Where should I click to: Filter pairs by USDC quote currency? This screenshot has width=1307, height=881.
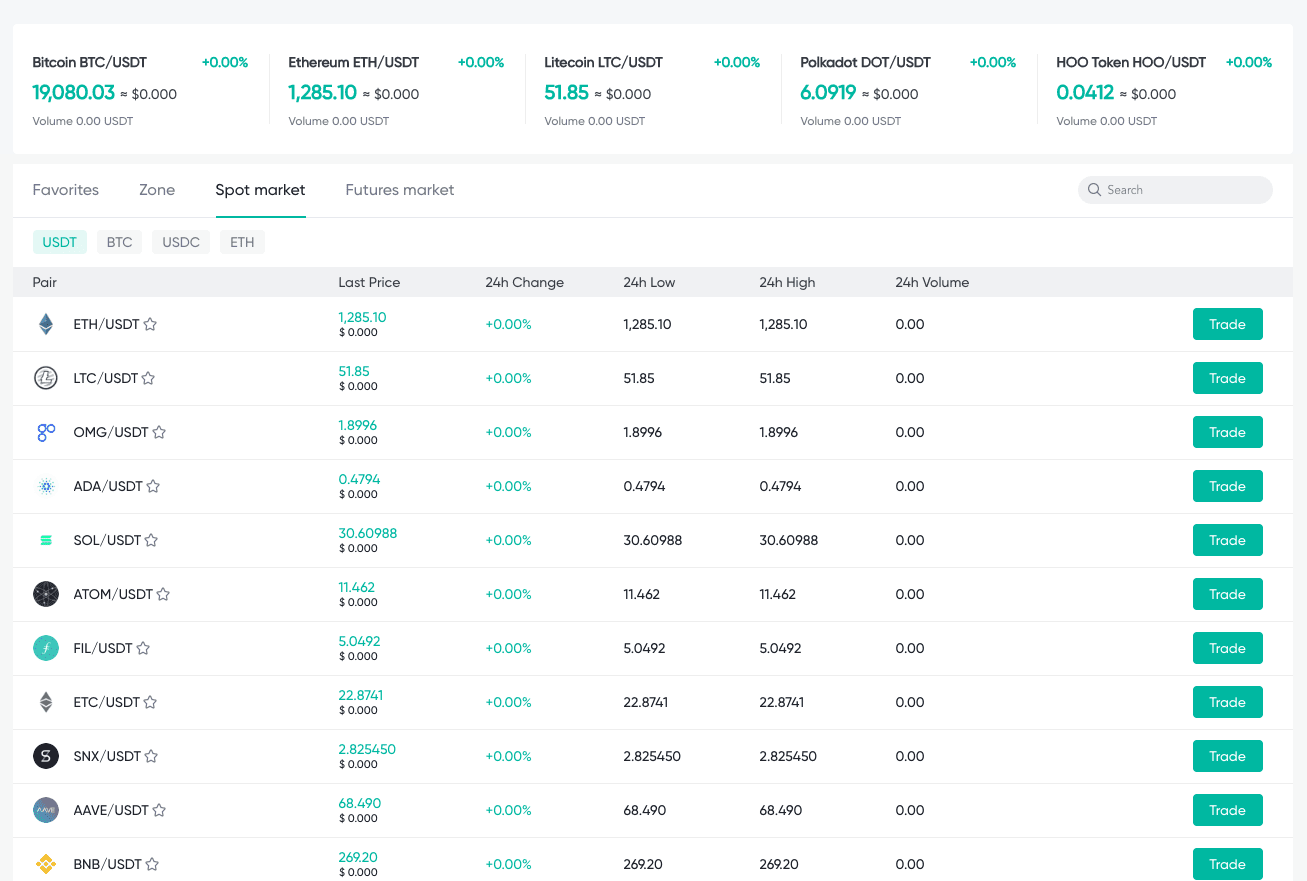[x=181, y=242]
